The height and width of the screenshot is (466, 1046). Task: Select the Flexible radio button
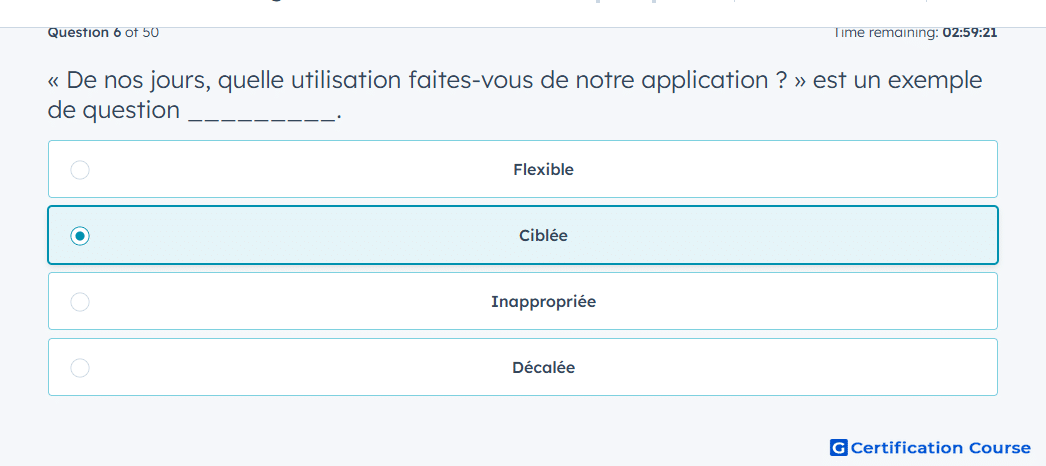tap(80, 170)
